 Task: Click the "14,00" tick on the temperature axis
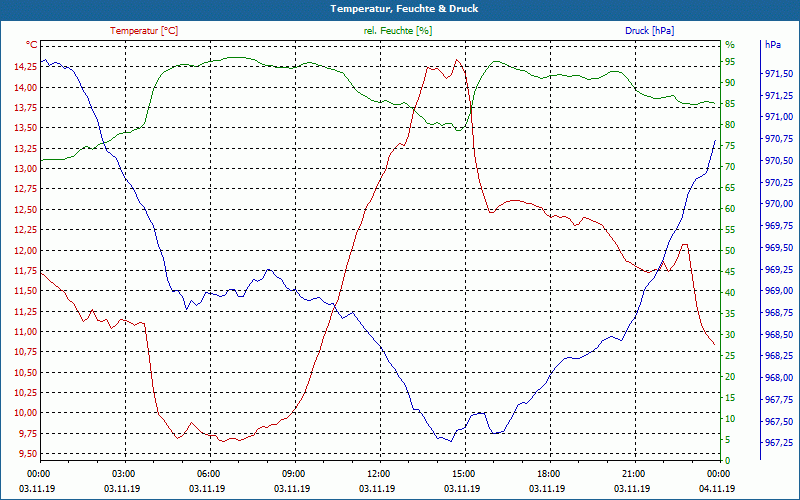click(x=26, y=87)
